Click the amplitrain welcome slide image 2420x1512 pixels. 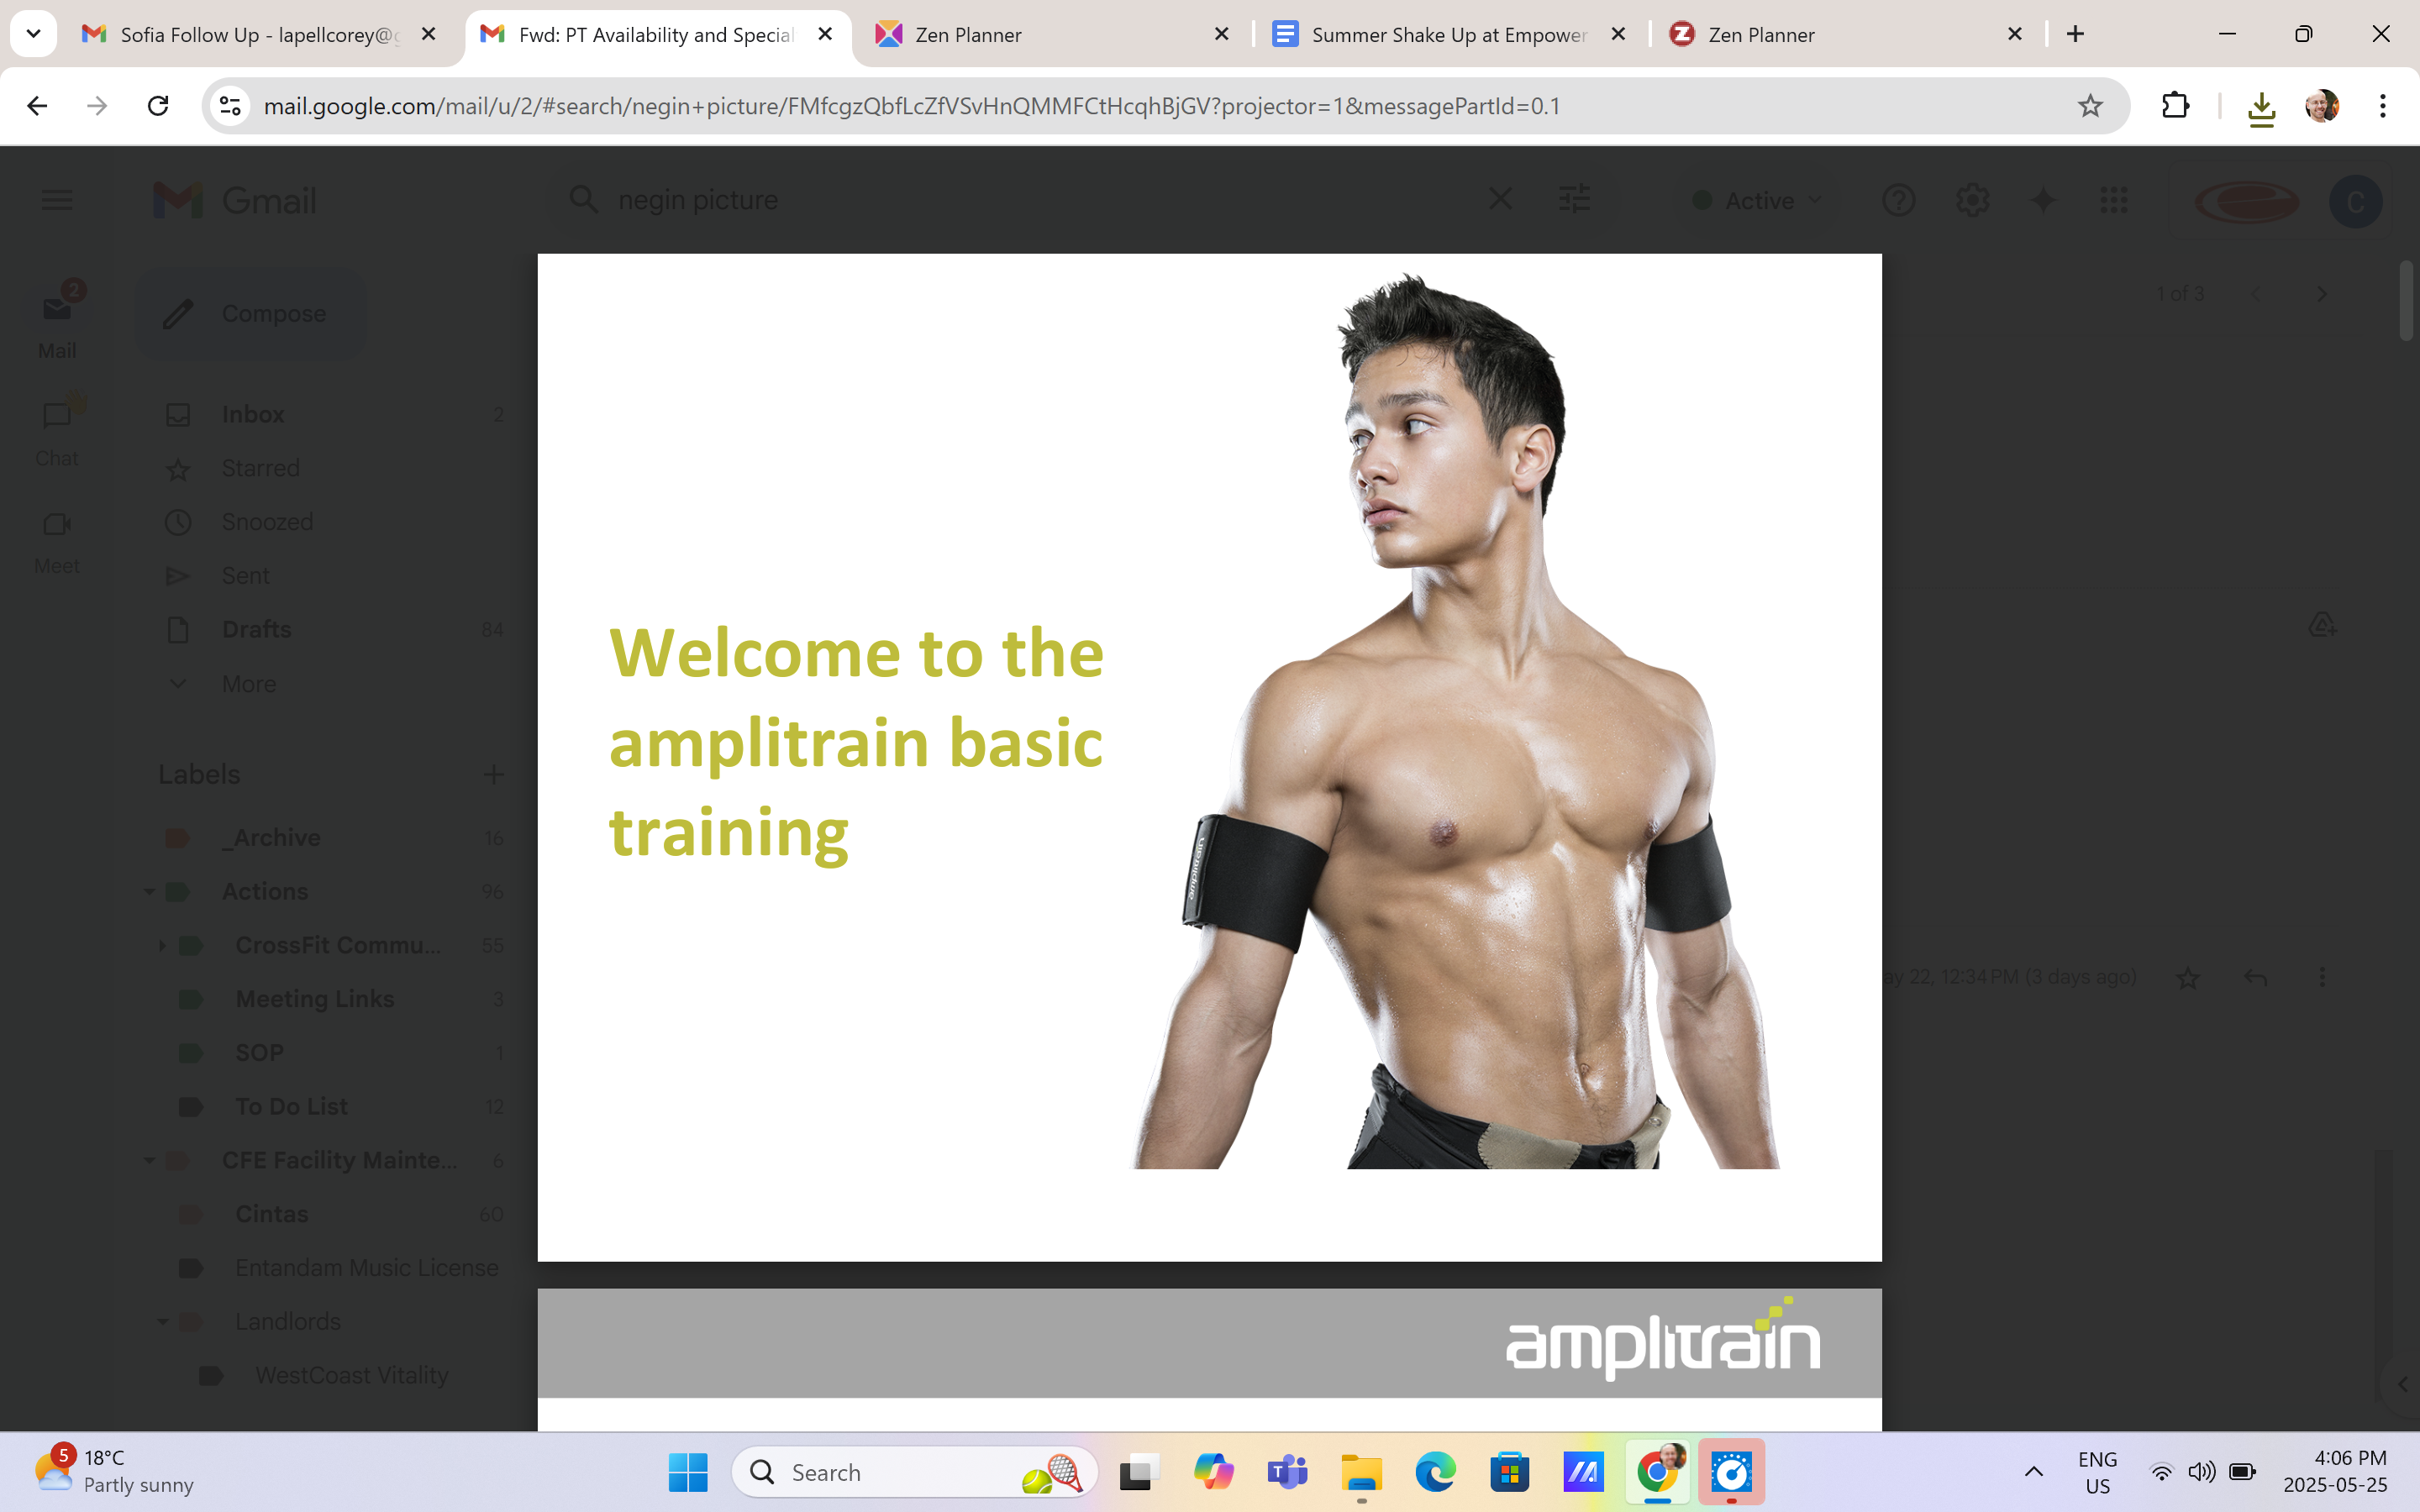(x=1209, y=757)
